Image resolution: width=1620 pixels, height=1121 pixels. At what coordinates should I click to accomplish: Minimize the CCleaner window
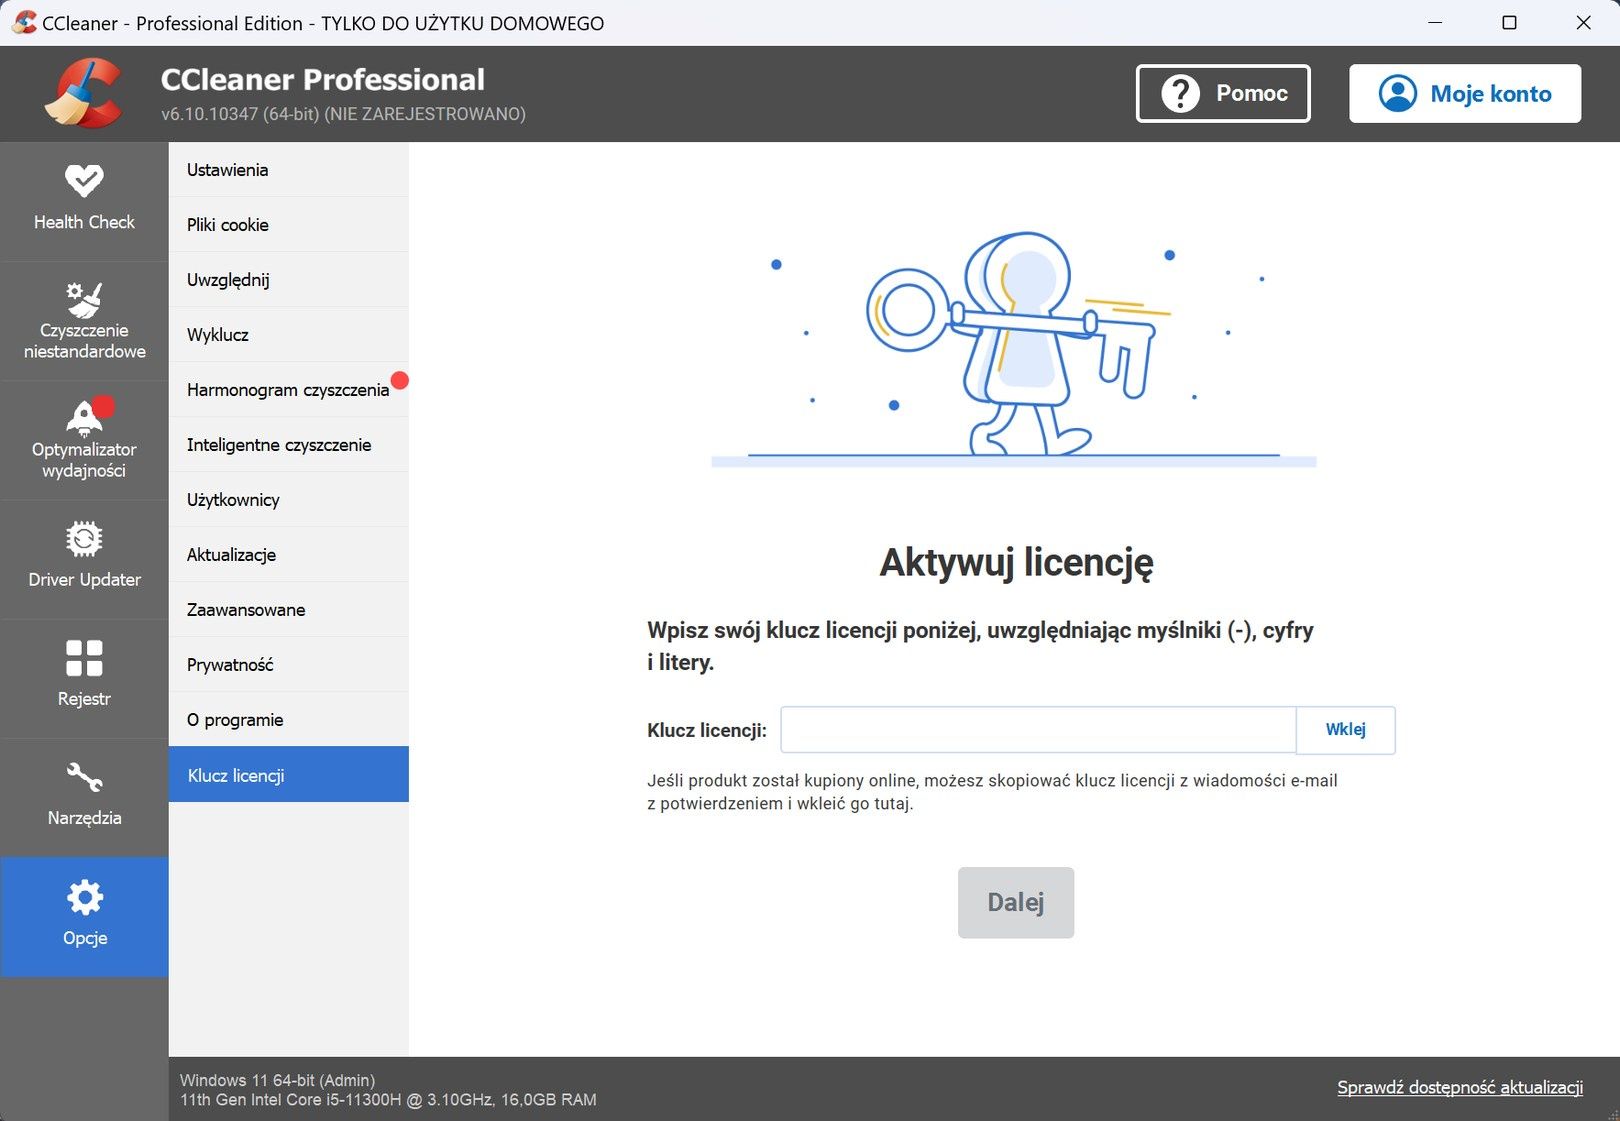(1435, 22)
